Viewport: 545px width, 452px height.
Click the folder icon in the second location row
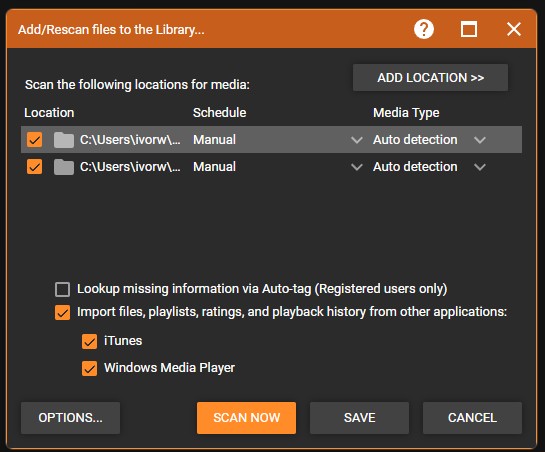[x=64, y=167]
